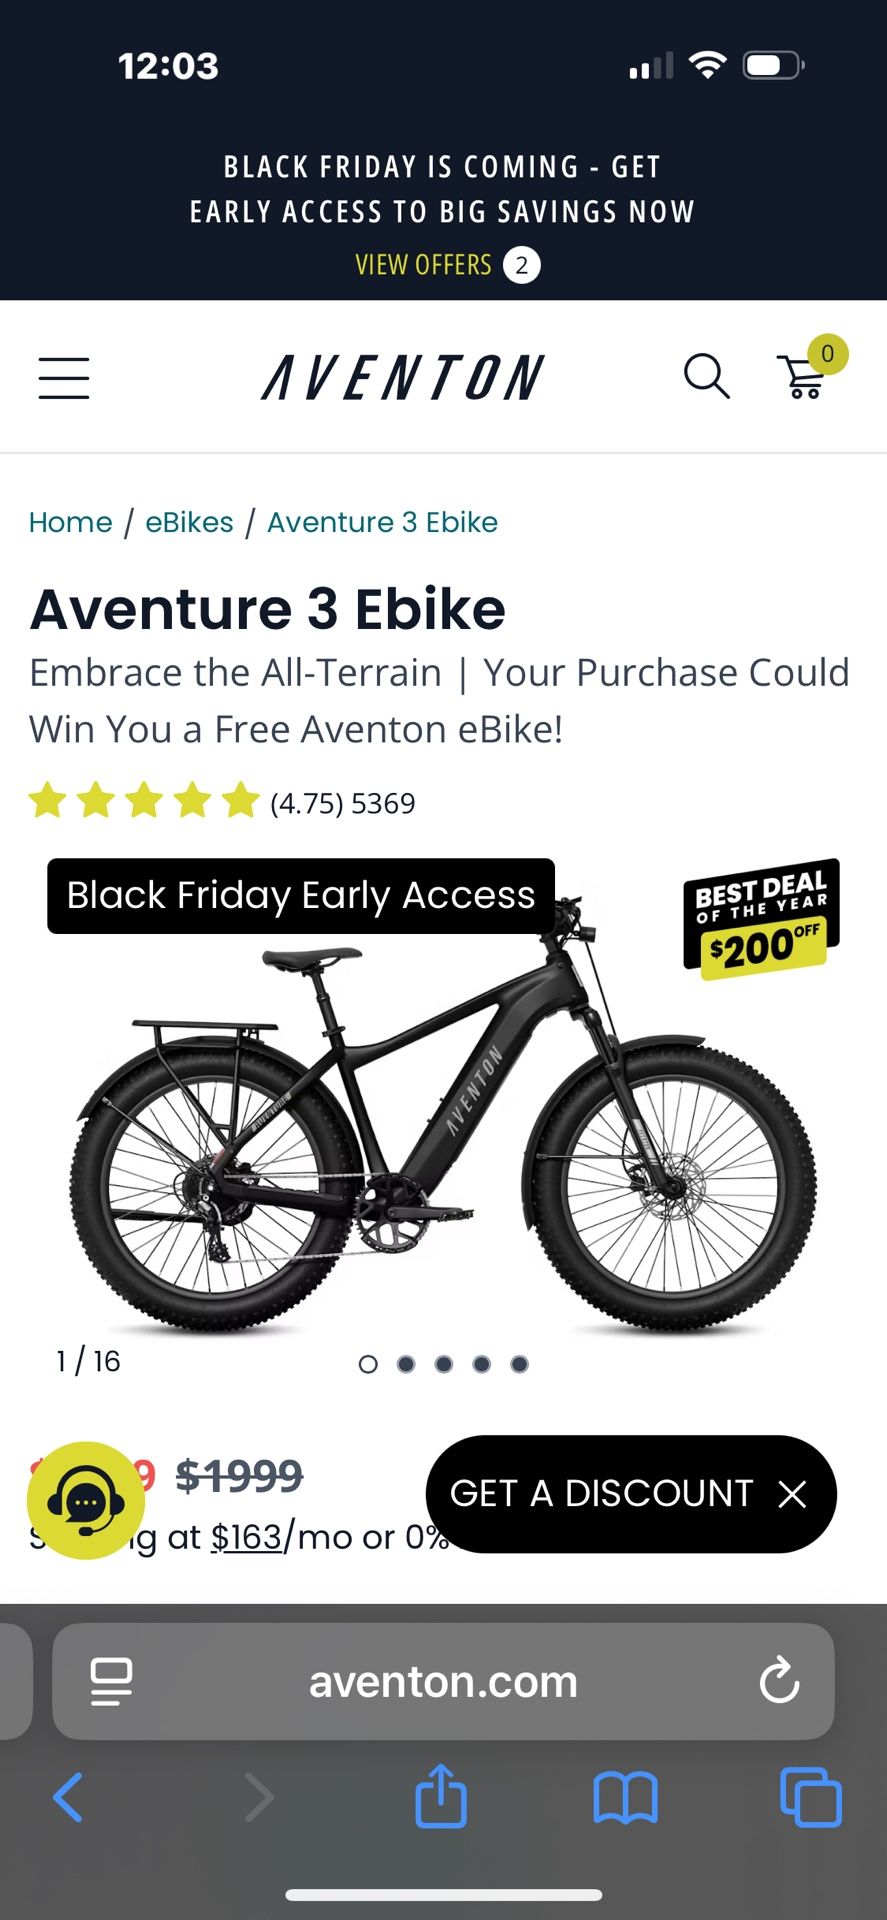Viewport: 887px width, 1920px height.
Task: Open the hamburger navigation menu
Action: click(64, 379)
